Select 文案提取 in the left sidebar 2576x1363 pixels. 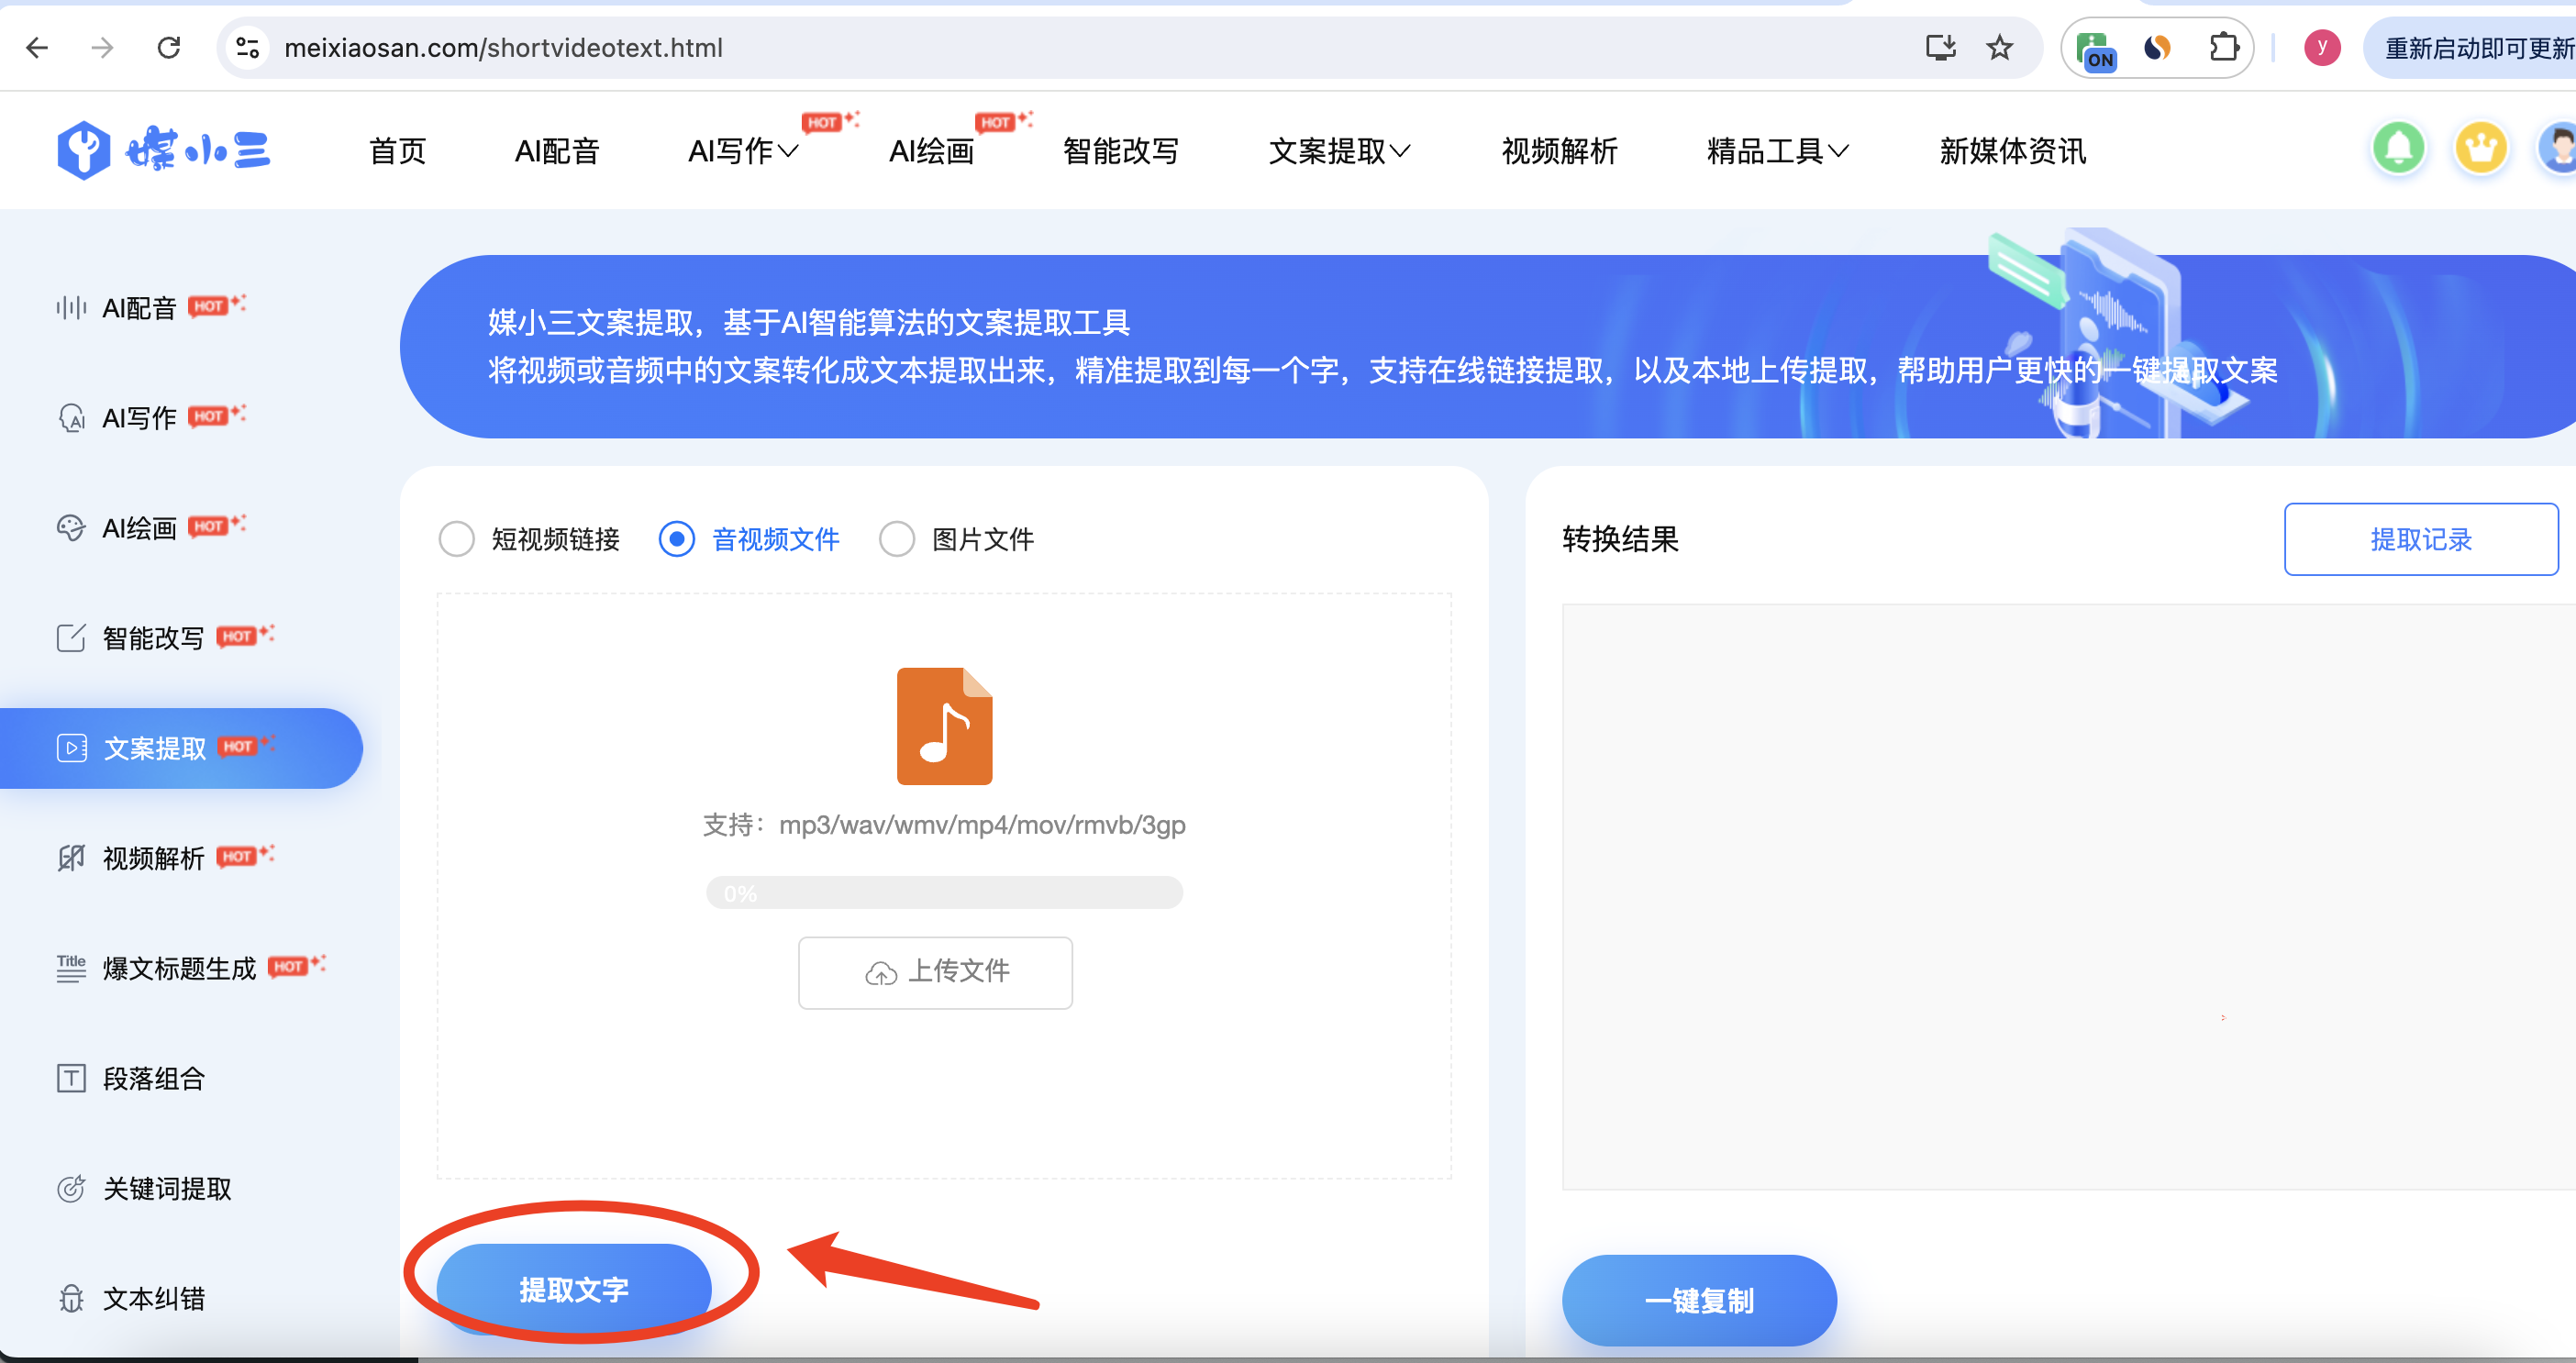(x=181, y=748)
